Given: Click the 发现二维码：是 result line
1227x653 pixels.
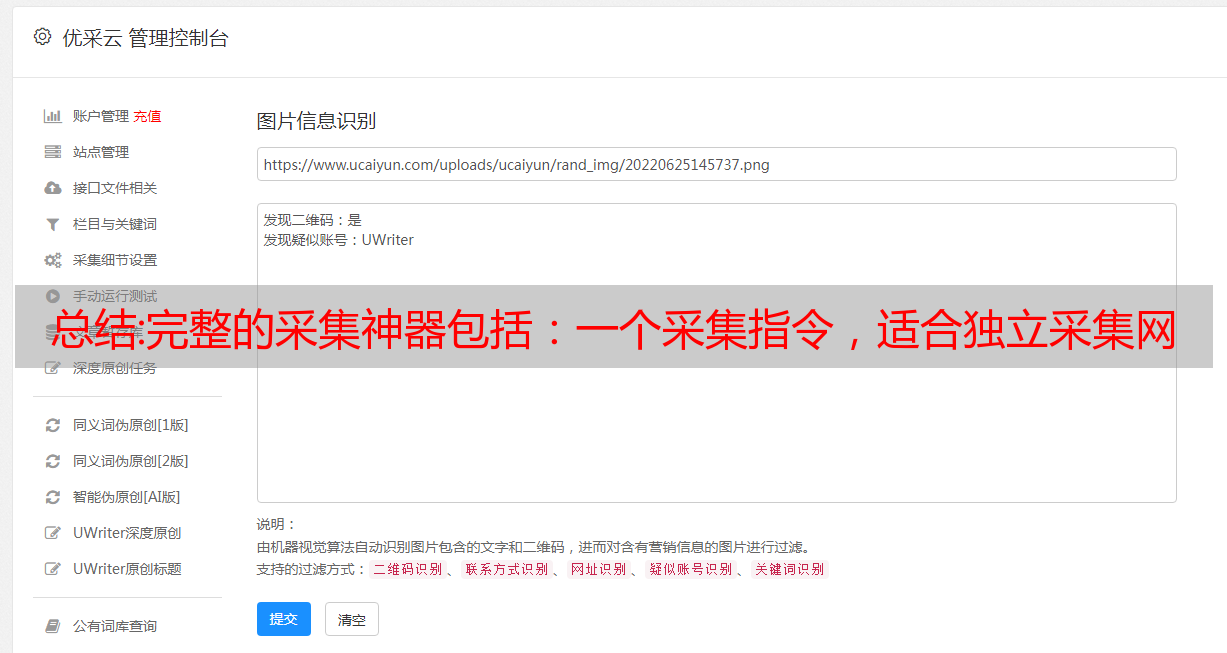Looking at the screenshot, I should point(313,220).
